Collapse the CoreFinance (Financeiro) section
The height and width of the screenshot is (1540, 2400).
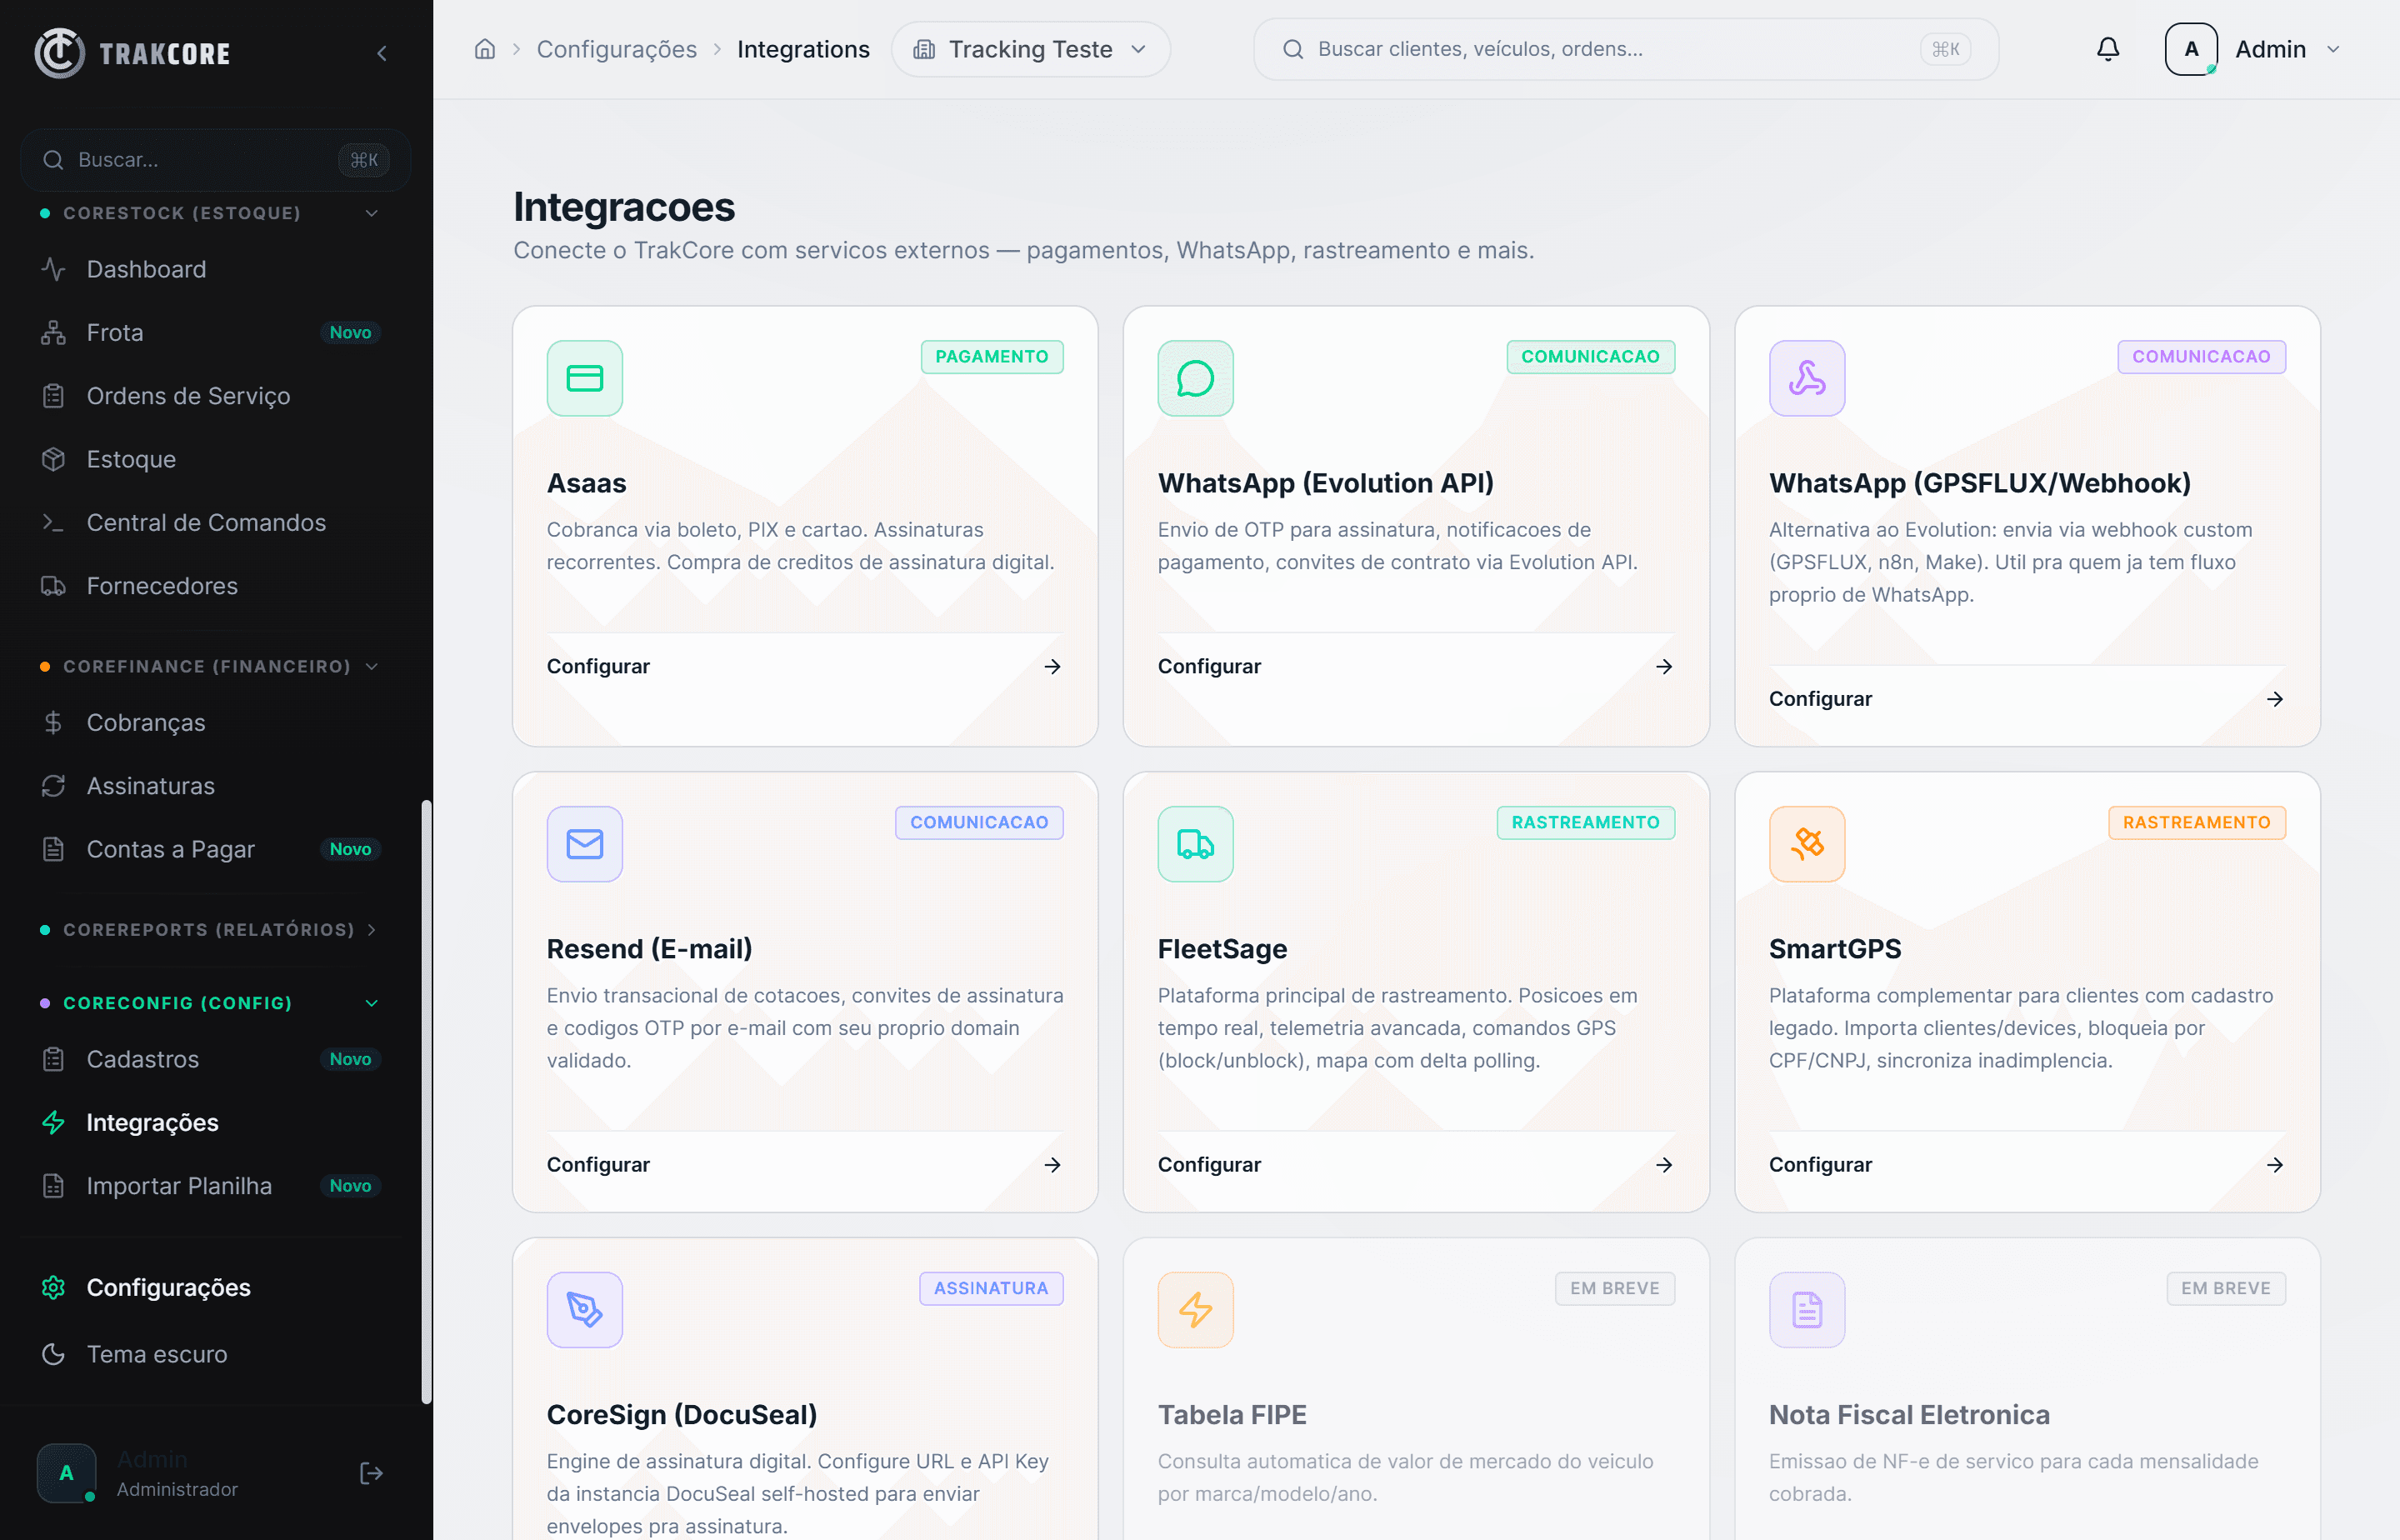tap(210, 666)
